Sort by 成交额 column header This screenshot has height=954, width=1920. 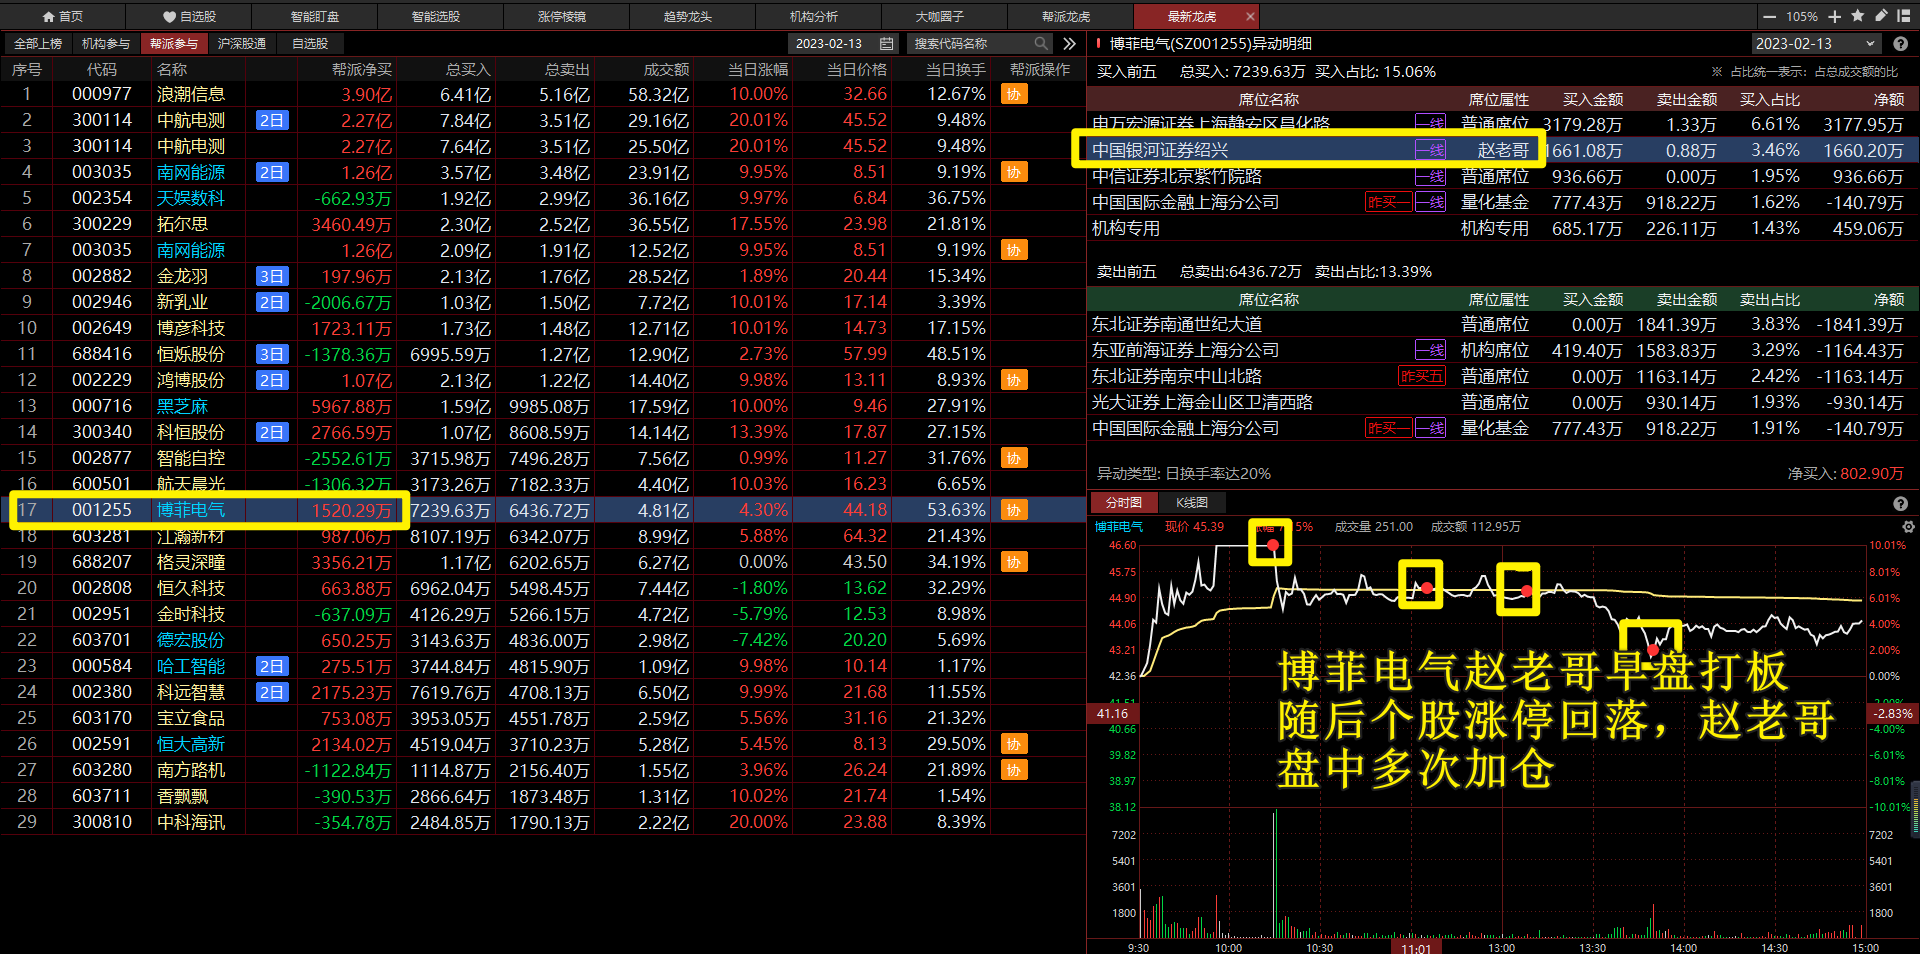click(x=666, y=70)
